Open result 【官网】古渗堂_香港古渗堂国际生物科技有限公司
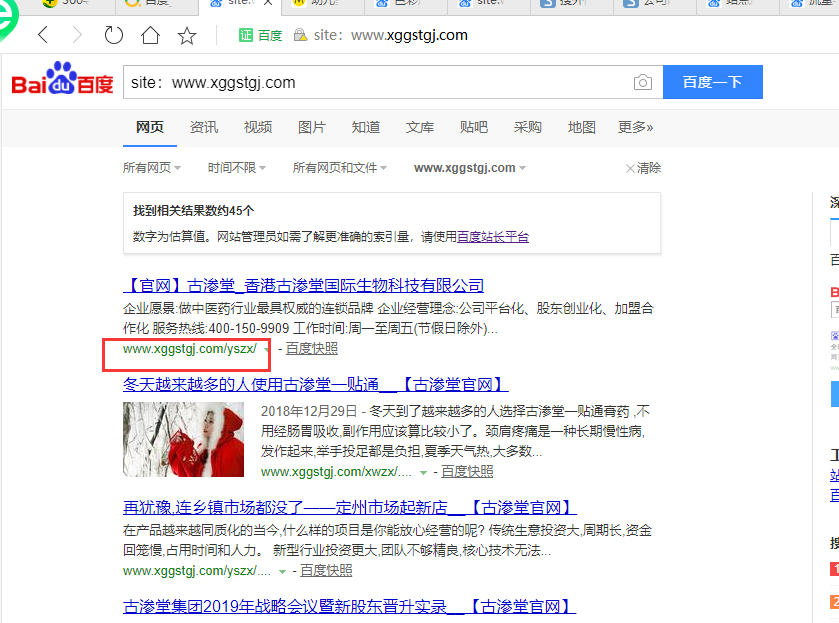The image size is (839, 623). pos(303,285)
